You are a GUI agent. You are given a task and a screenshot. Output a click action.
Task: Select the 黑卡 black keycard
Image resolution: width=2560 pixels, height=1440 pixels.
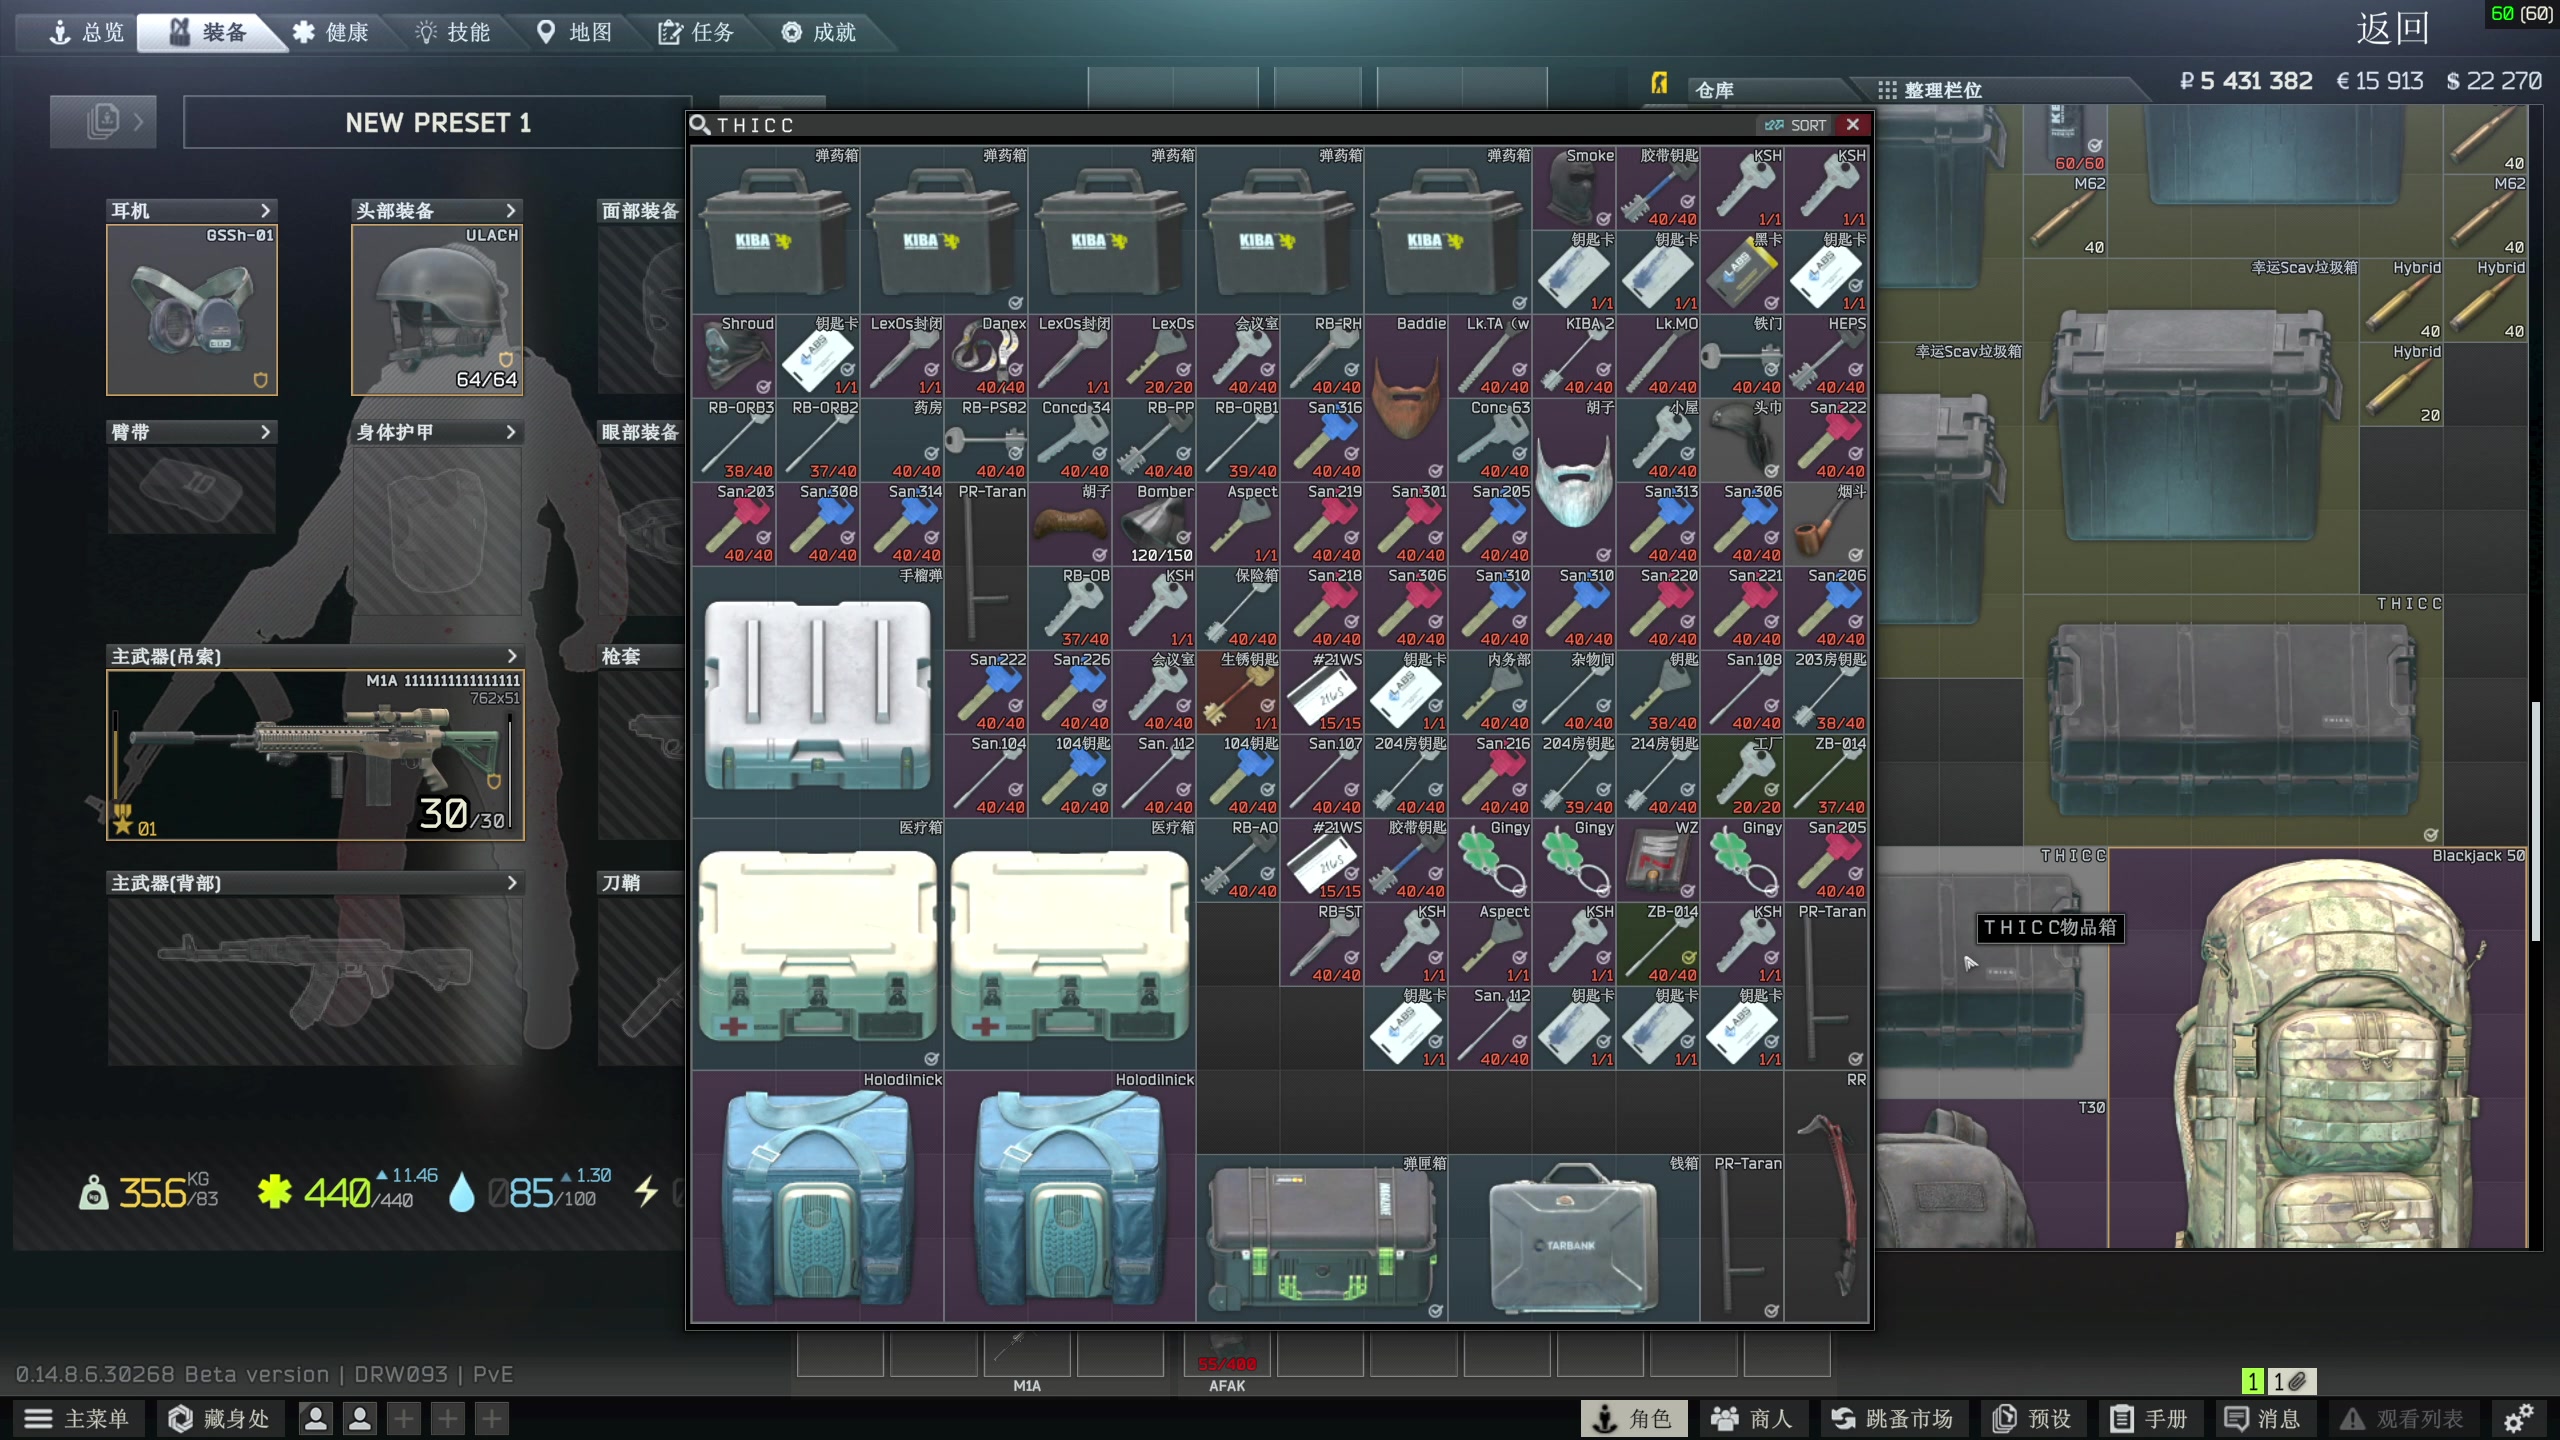(1742, 272)
